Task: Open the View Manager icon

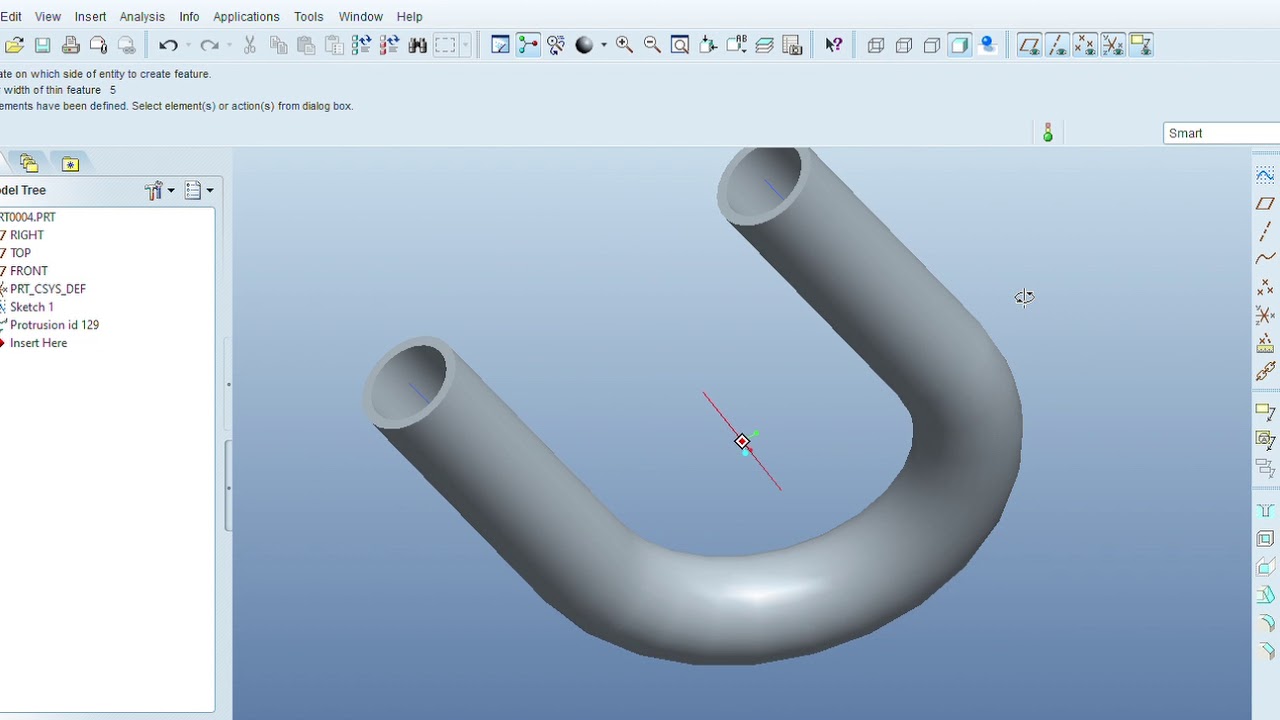Action: click(x=792, y=45)
